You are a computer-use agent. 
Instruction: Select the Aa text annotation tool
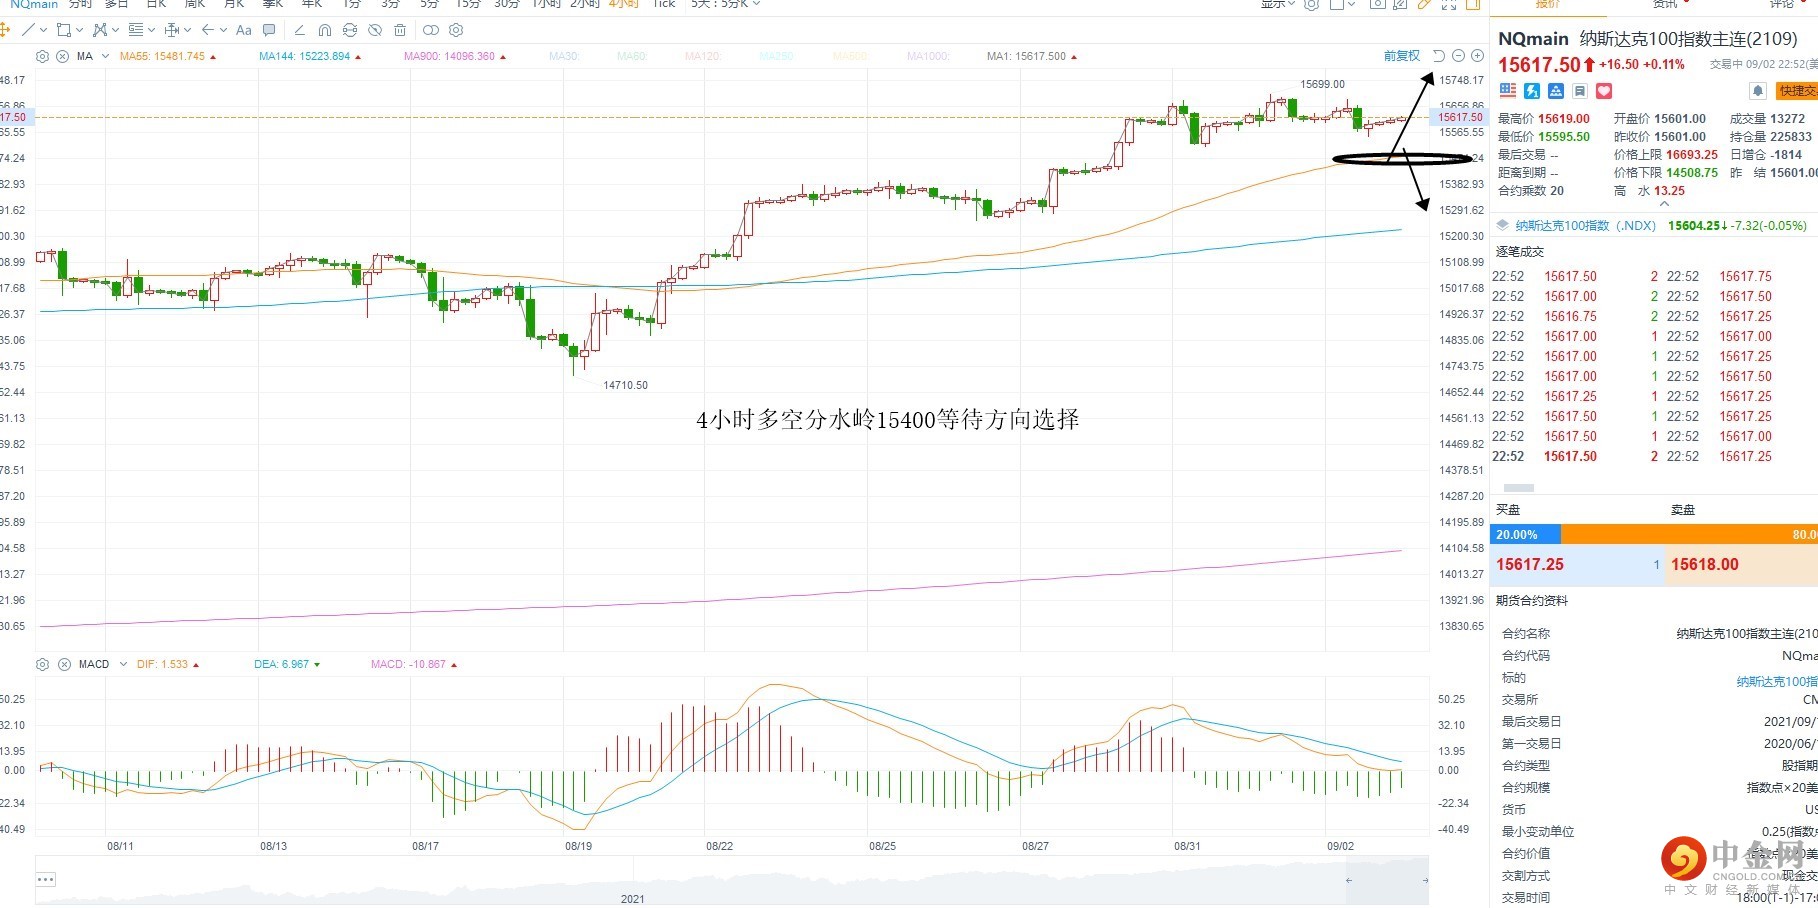click(244, 30)
